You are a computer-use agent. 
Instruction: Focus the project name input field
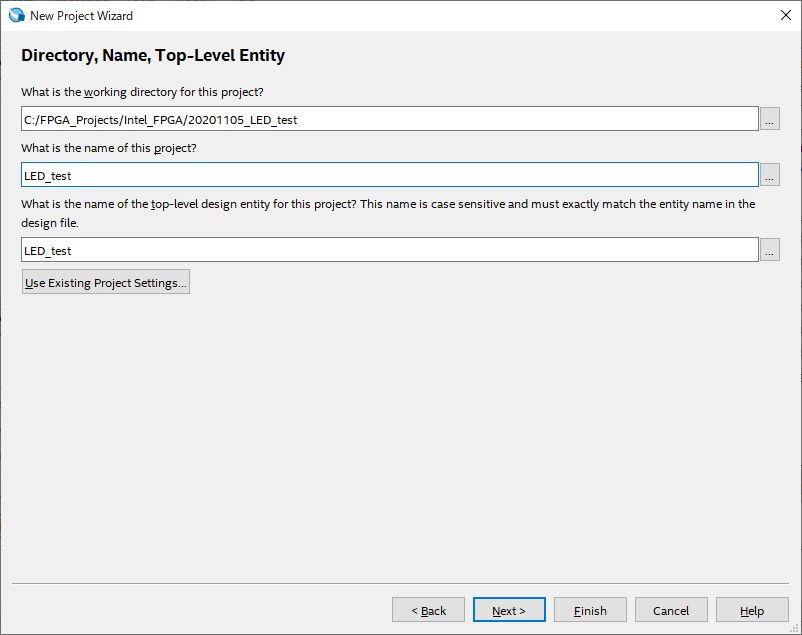point(390,175)
